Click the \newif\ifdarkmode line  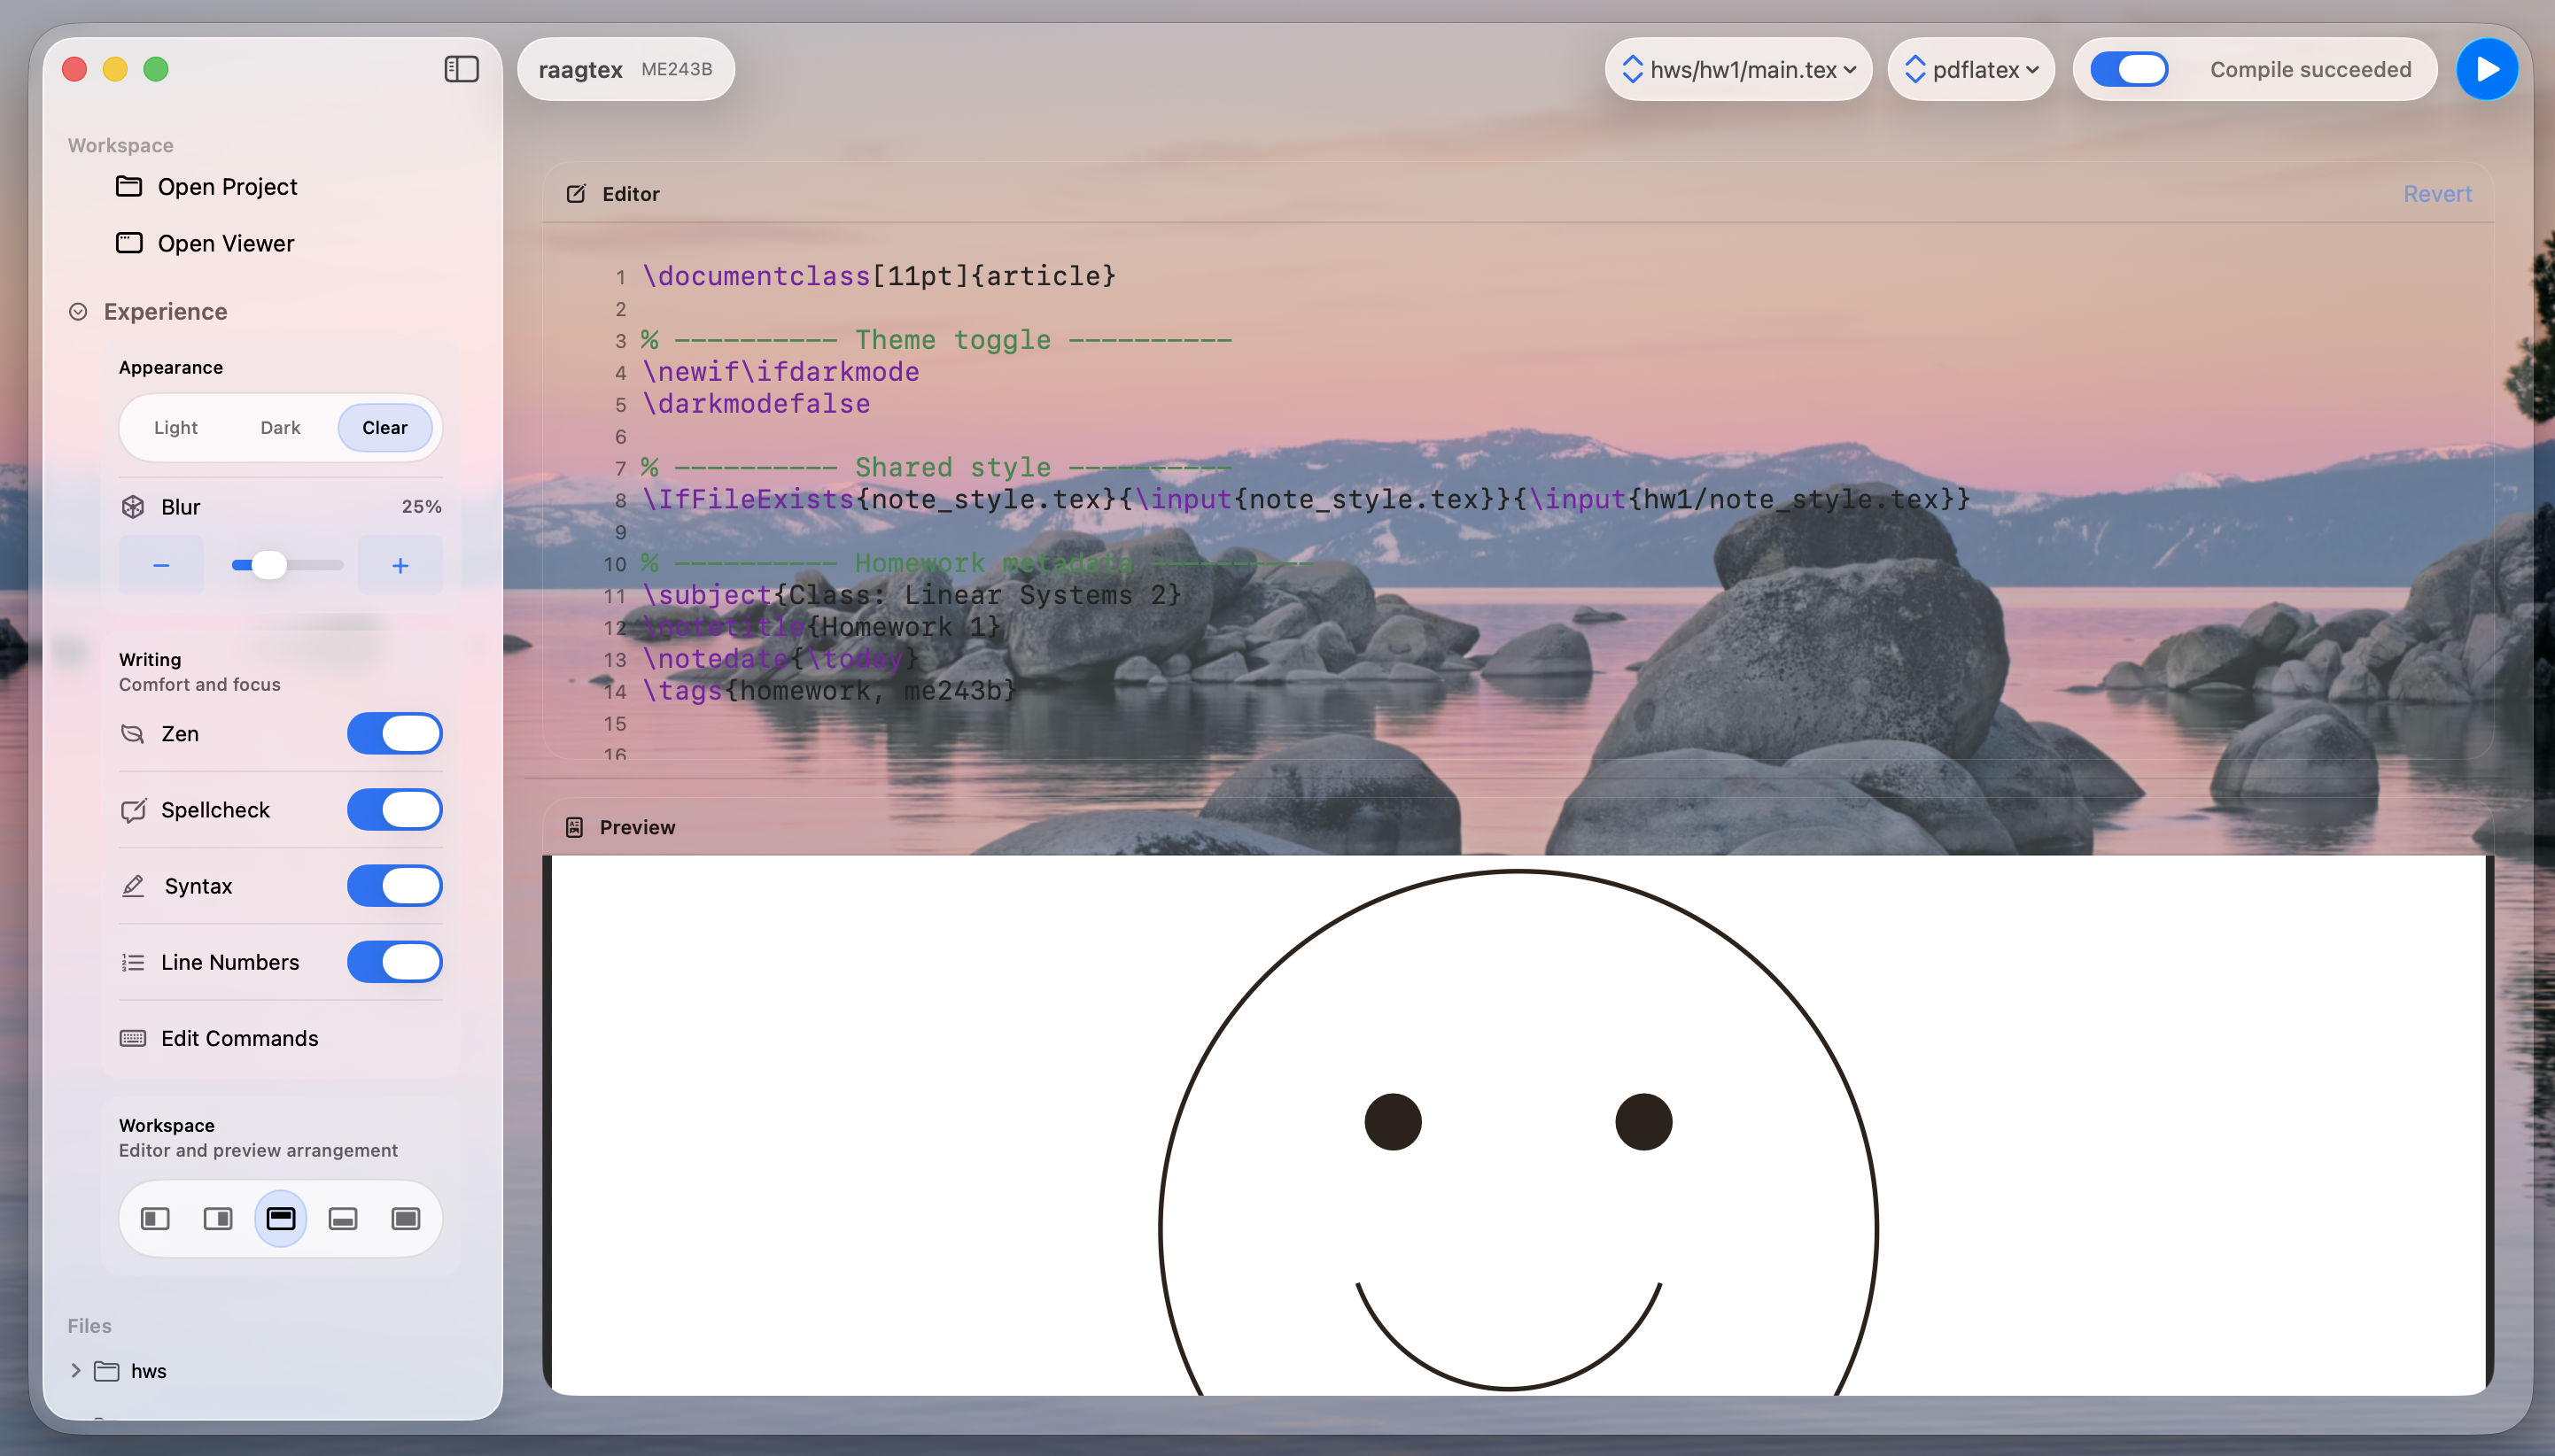[x=780, y=372]
